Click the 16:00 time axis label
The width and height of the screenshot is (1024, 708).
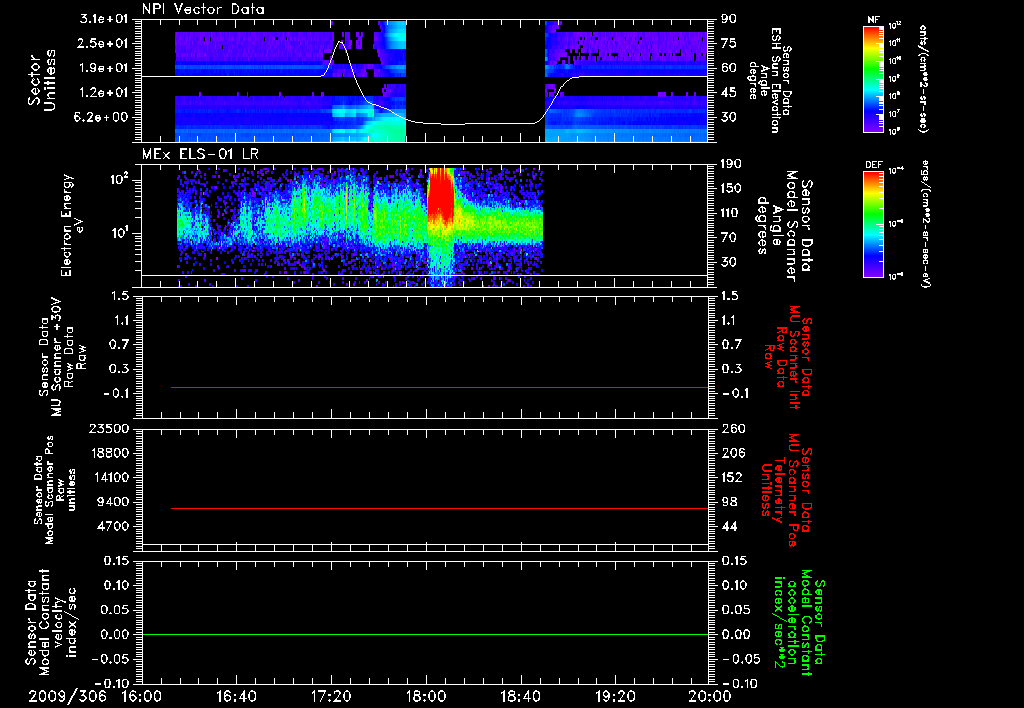pyautogui.click(x=142, y=696)
